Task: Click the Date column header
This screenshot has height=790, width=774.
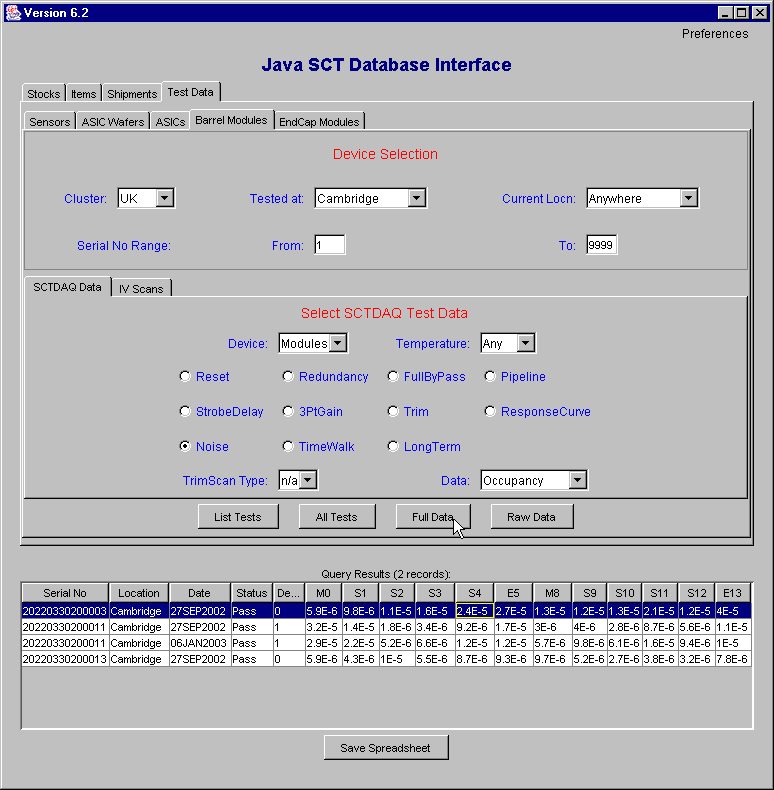Action: coord(200,592)
